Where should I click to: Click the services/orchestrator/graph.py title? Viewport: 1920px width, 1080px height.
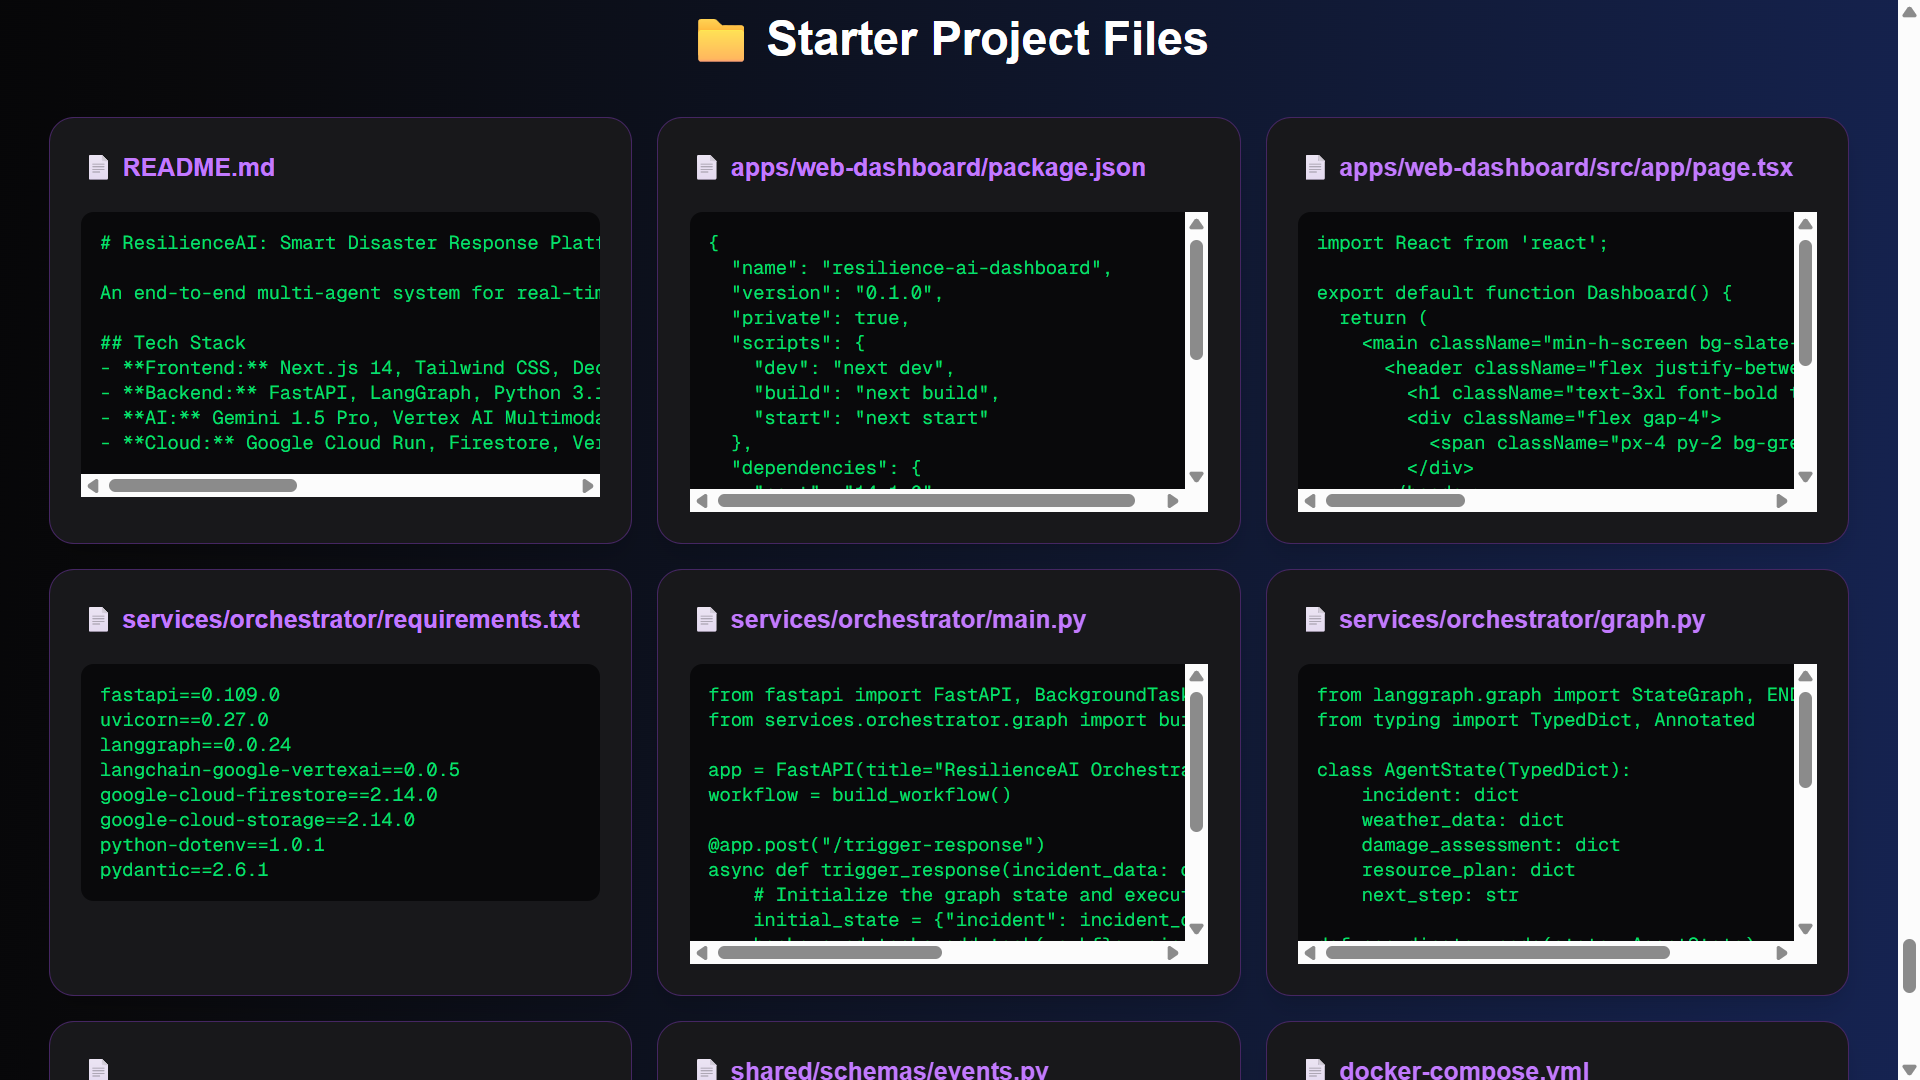click(x=1521, y=619)
